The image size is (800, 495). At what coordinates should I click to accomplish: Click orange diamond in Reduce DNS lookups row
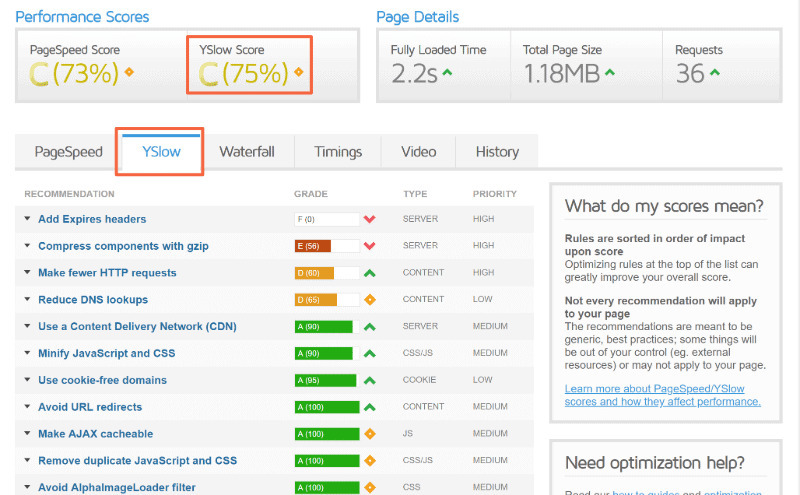[x=370, y=300]
